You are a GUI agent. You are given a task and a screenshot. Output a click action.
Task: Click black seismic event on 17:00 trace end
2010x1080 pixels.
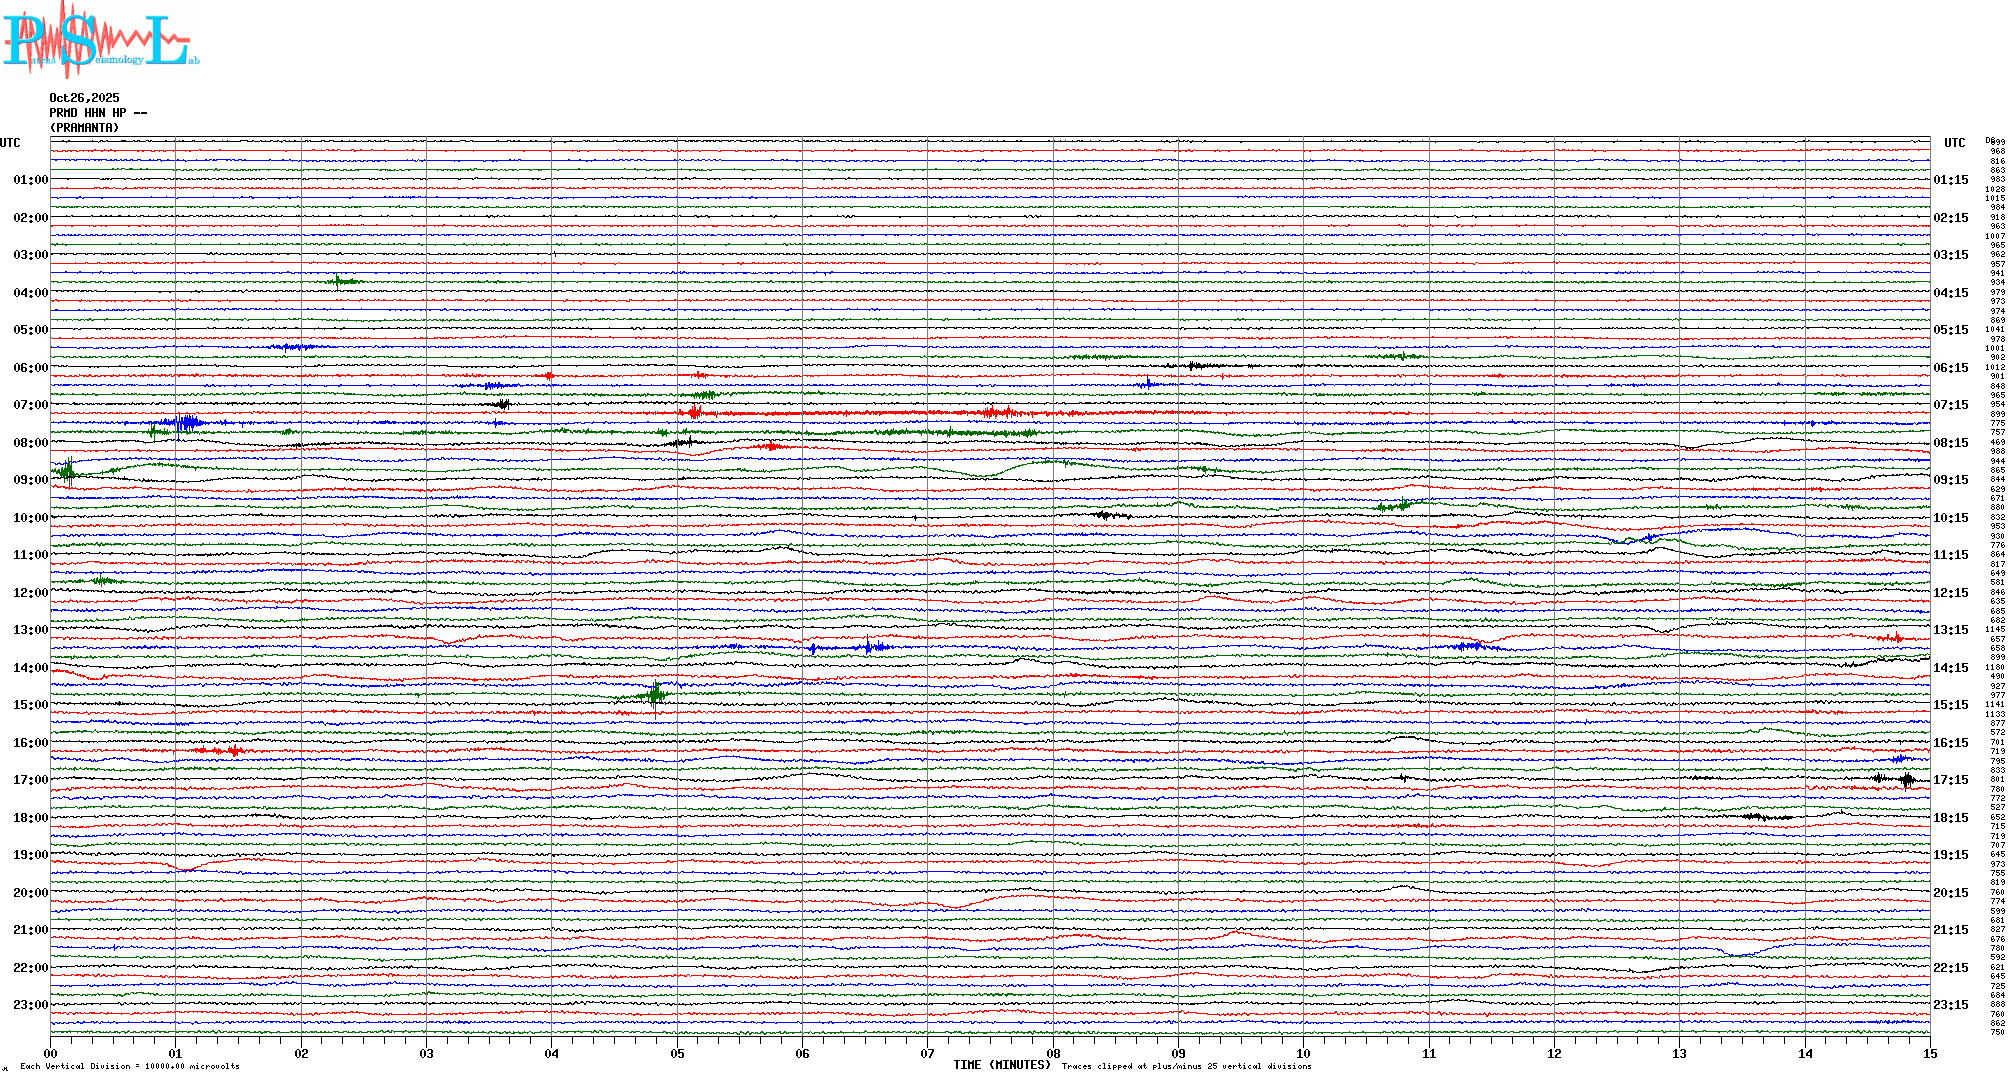1906,780
